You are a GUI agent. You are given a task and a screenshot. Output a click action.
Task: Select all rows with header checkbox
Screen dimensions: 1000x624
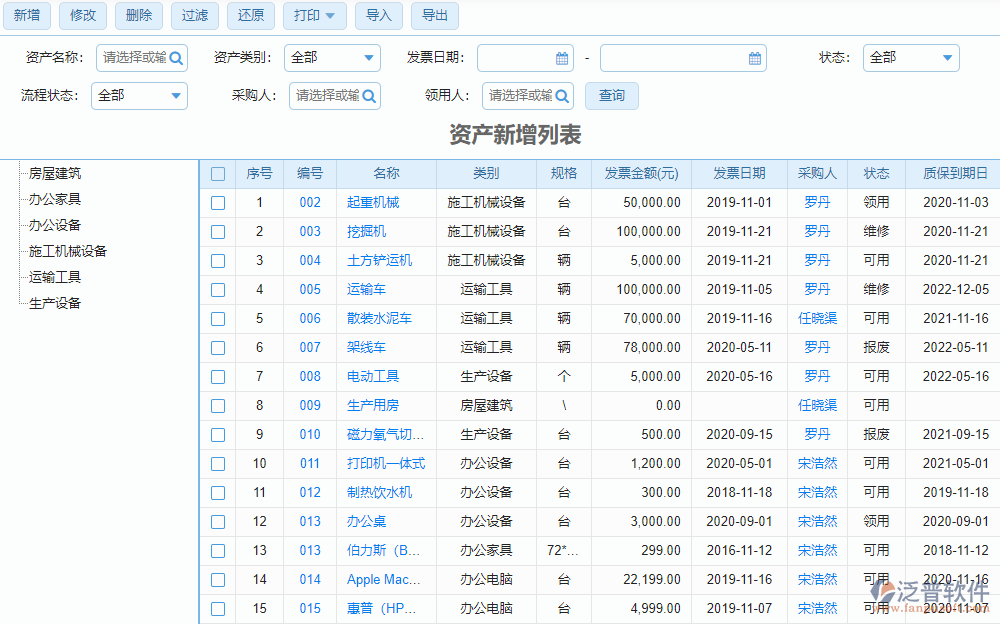pos(218,174)
